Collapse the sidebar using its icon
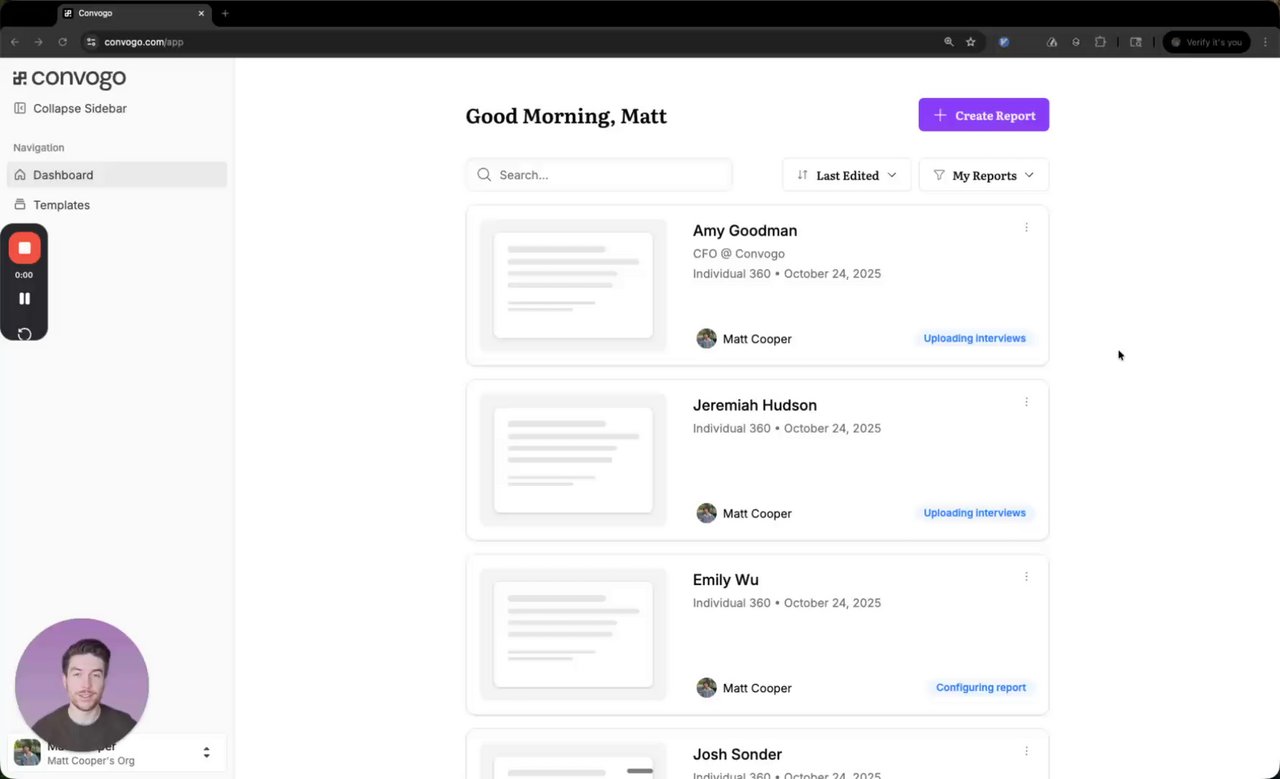Image resolution: width=1280 pixels, height=779 pixels. coord(20,108)
